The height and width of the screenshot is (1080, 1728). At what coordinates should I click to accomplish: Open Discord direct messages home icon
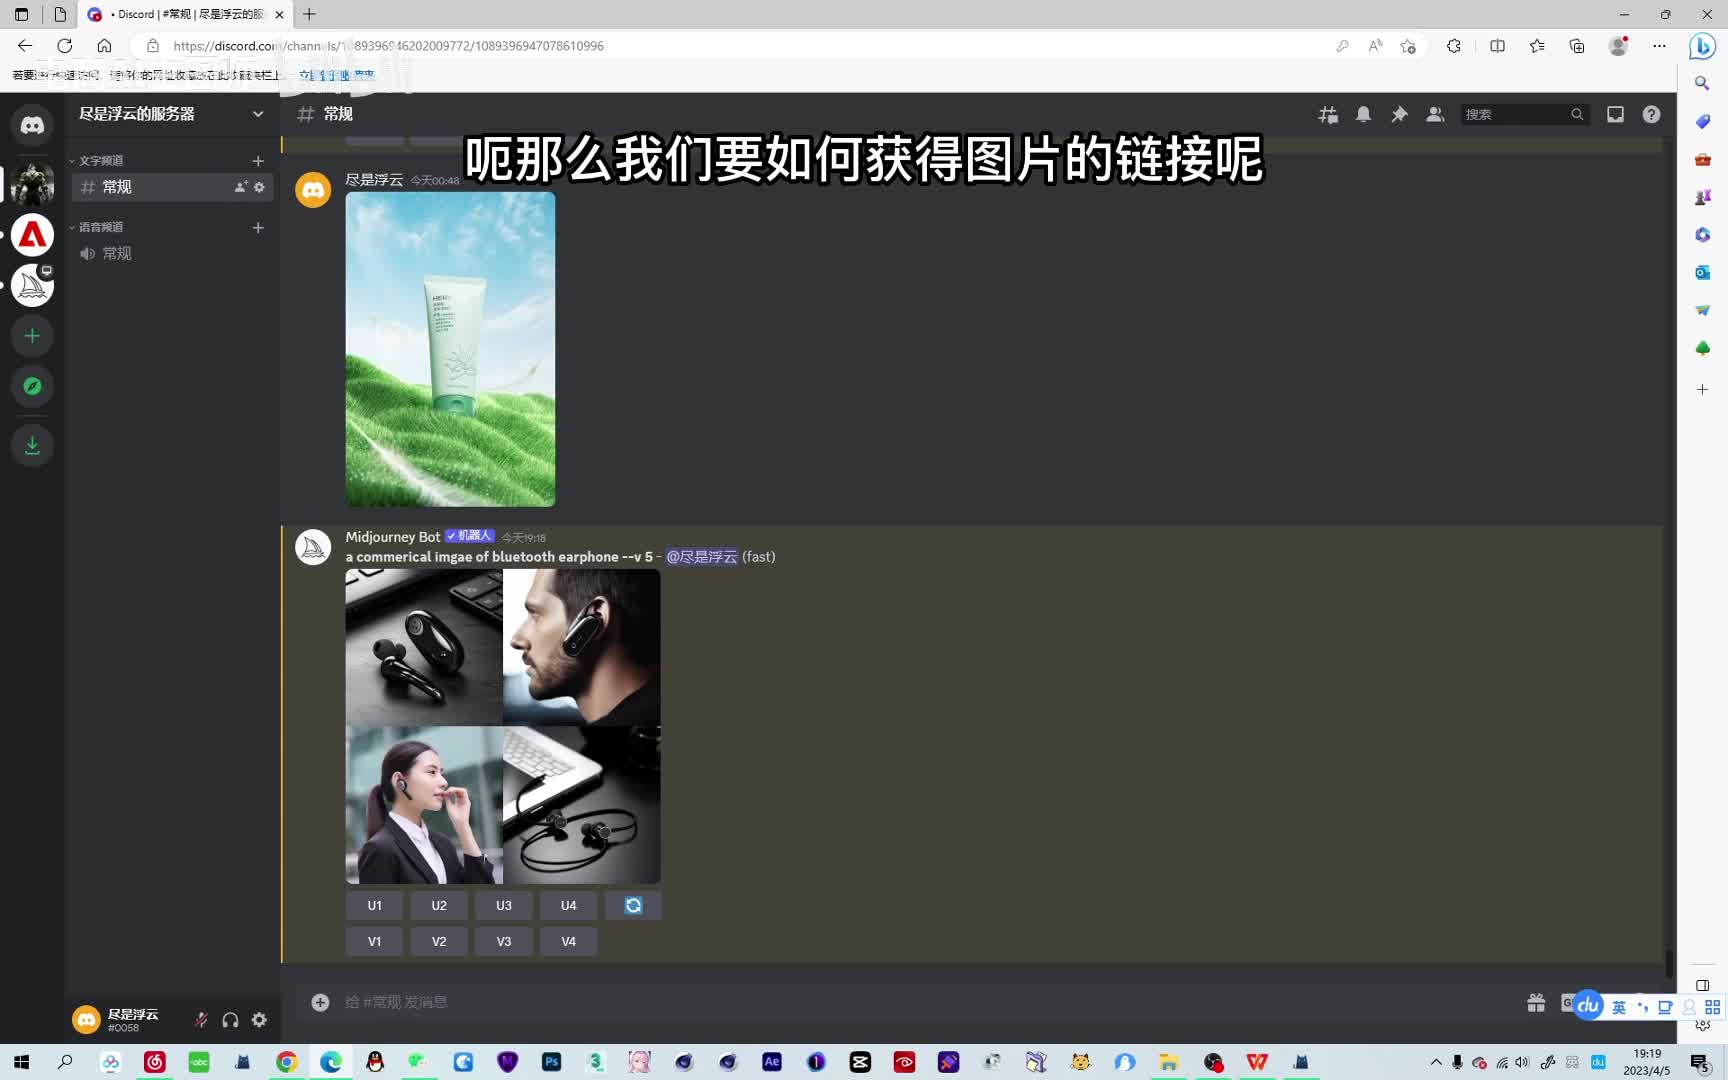32,125
